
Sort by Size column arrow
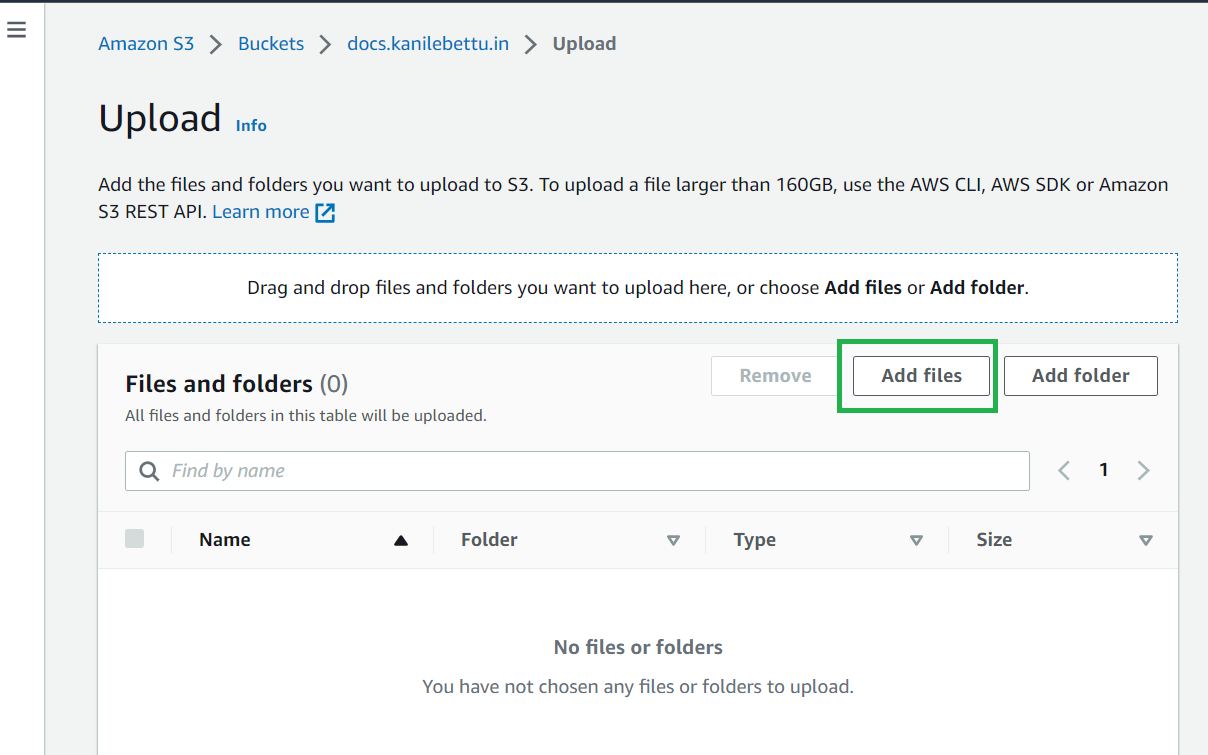point(1146,540)
